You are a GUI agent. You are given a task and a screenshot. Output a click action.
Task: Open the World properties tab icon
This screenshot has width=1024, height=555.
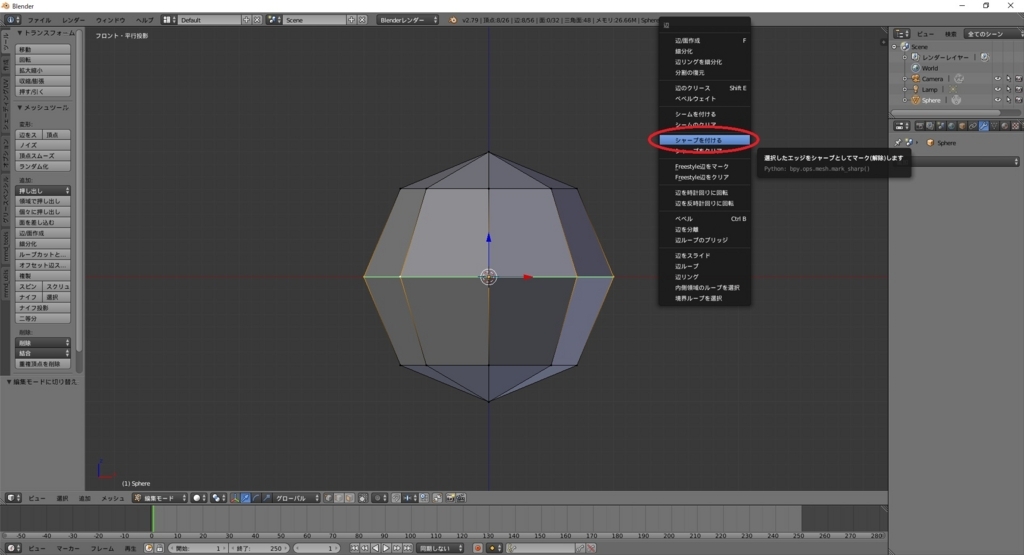[x=952, y=126]
